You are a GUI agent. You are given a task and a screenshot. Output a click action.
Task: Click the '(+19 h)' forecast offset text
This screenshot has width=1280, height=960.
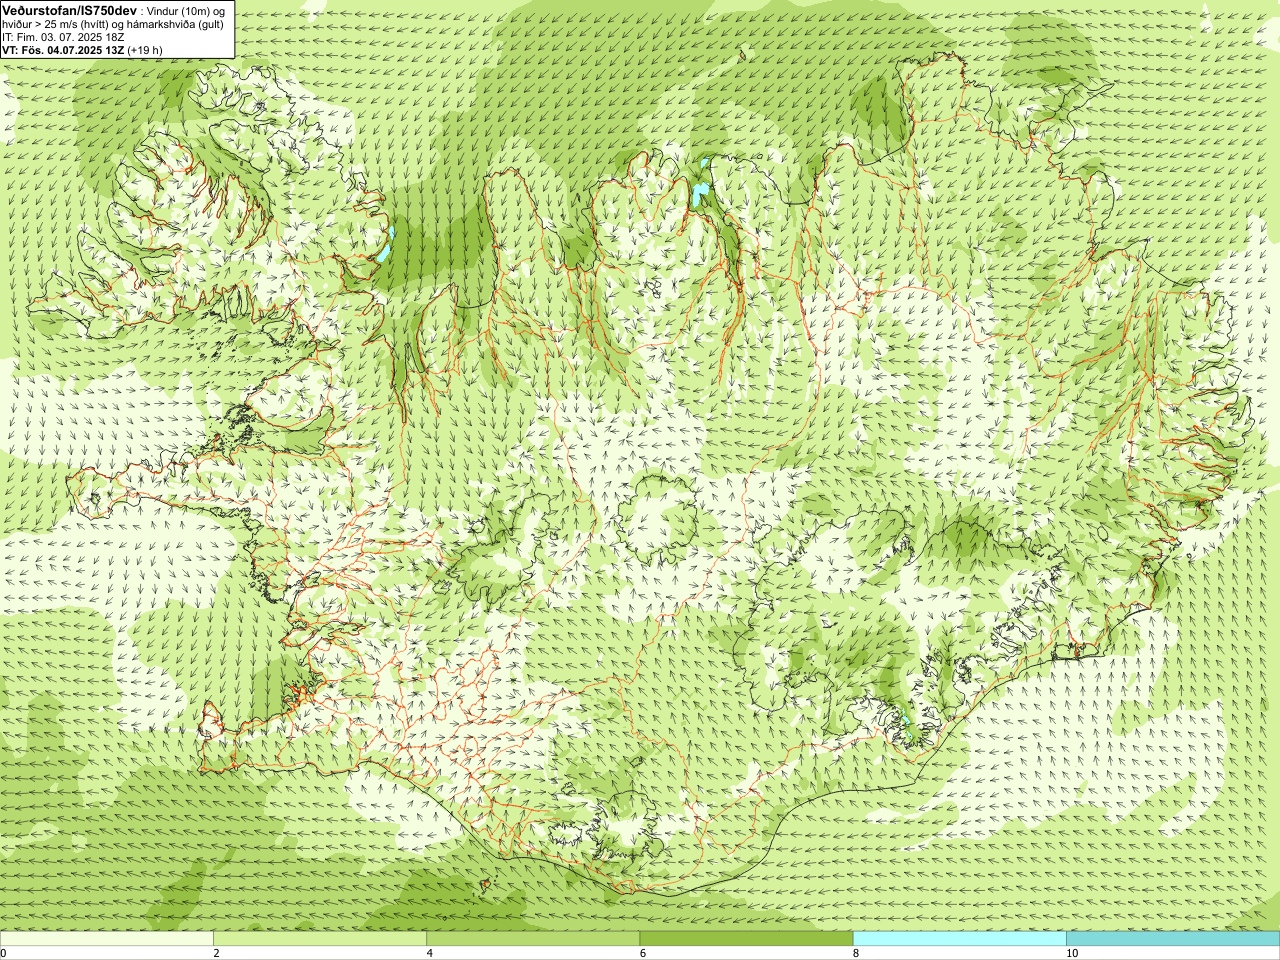tap(145, 50)
